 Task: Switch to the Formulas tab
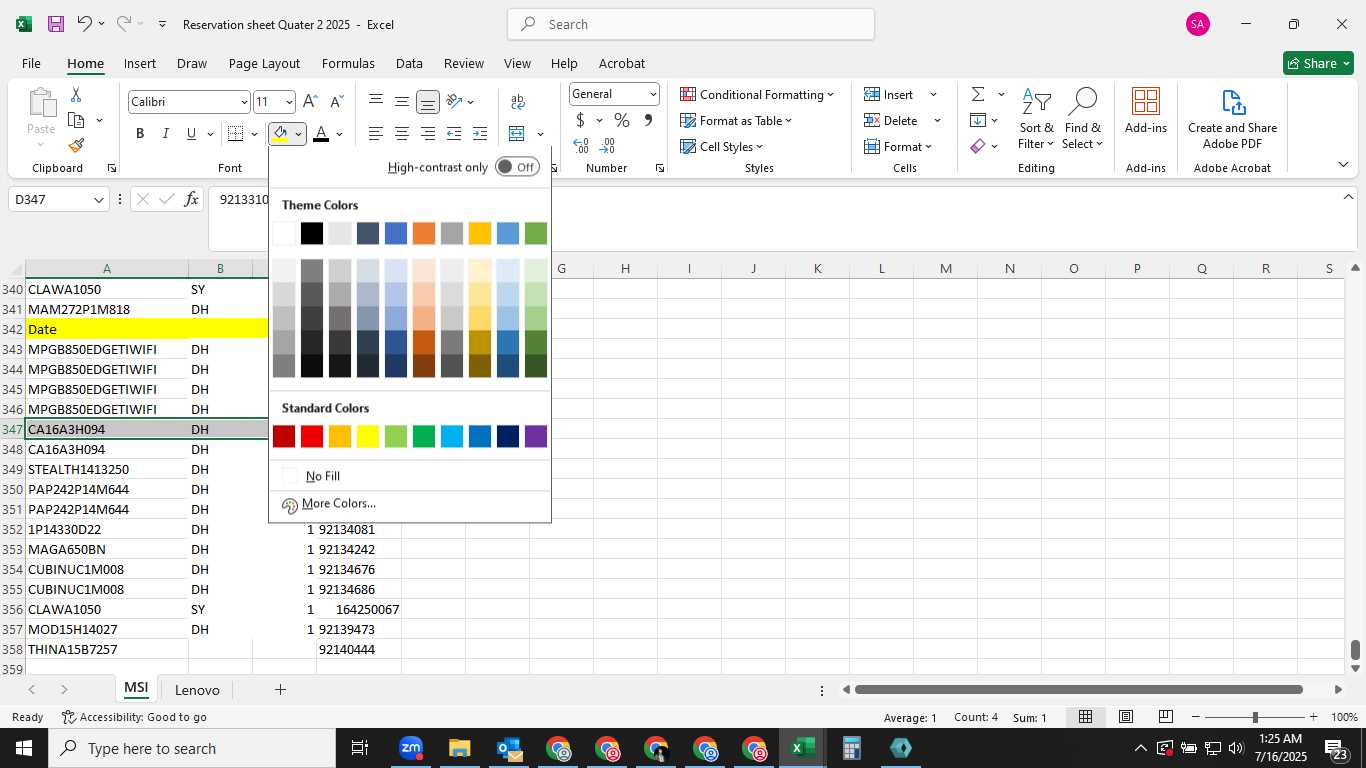coord(348,63)
